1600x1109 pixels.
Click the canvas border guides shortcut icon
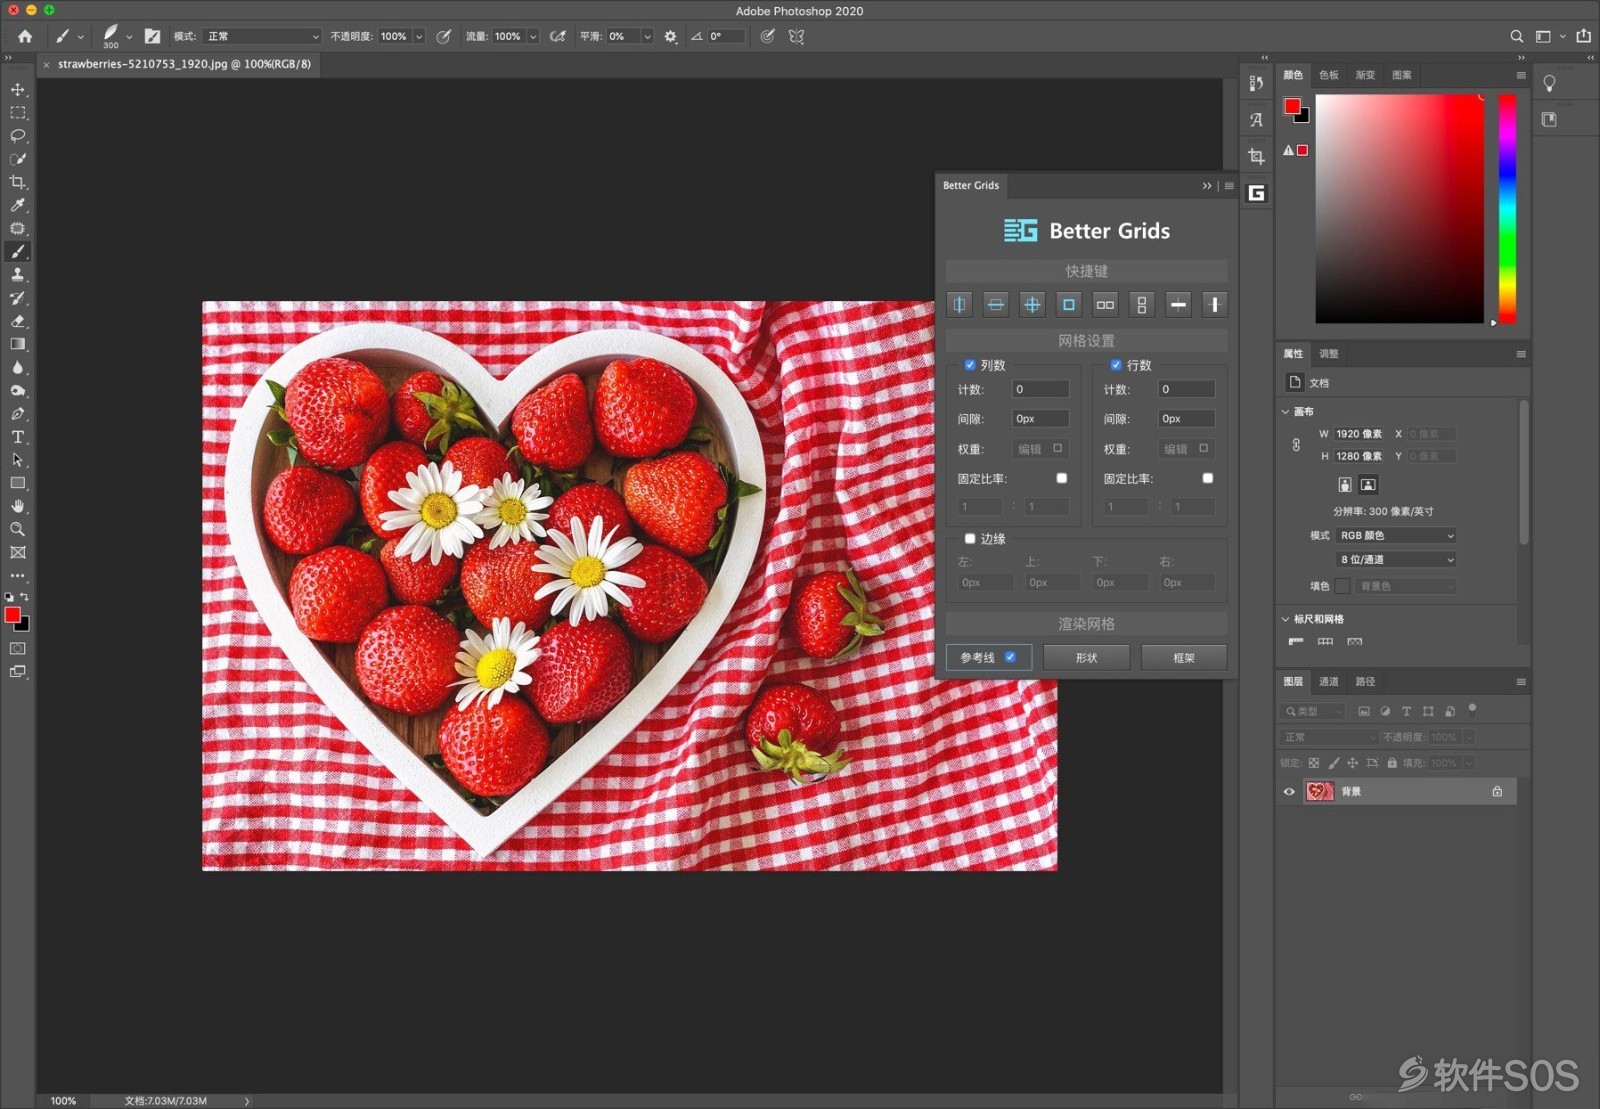click(x=1069, y=304)
